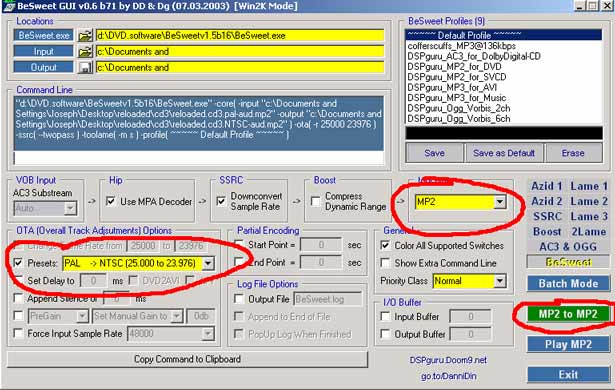Click the BeSweet.exe path input field
This screenshot has height=390, width=615.
click(240, 36)
